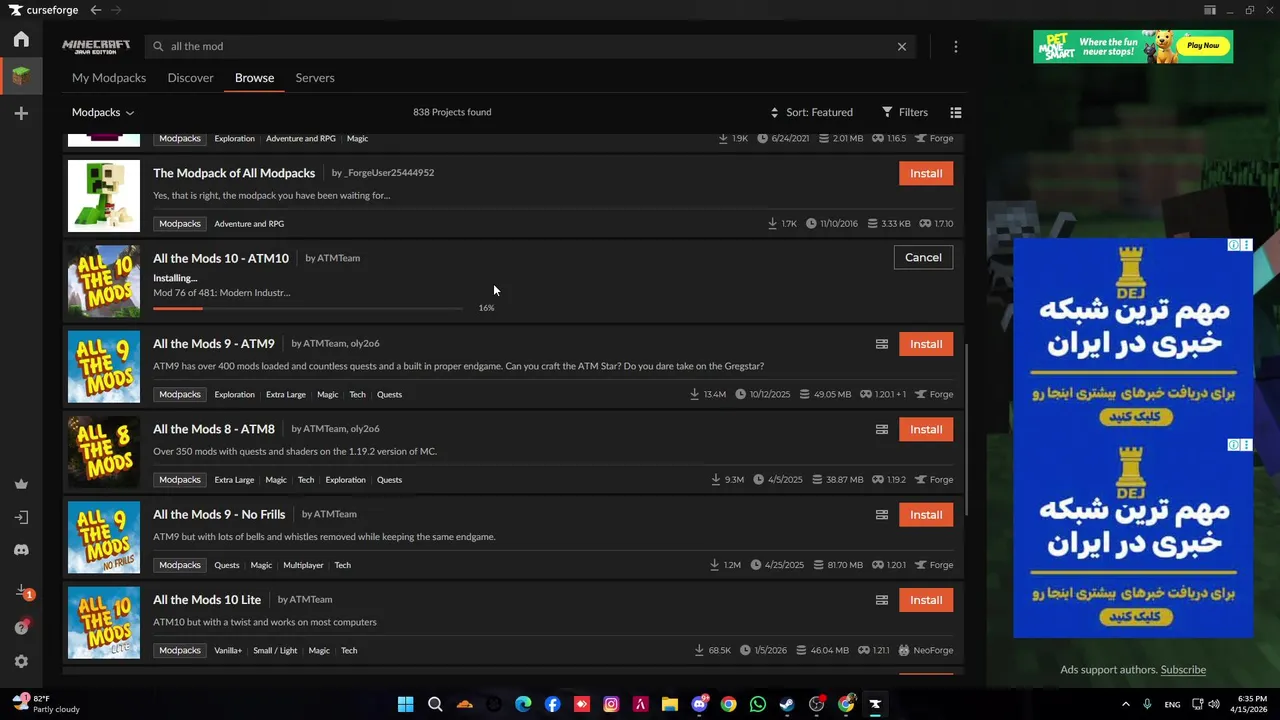Click the search magnifier icon

click(158, 46)
